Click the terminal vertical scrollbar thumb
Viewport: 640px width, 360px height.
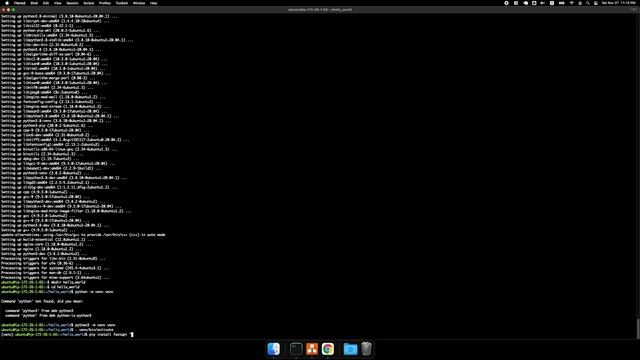(x=638, y=329)
